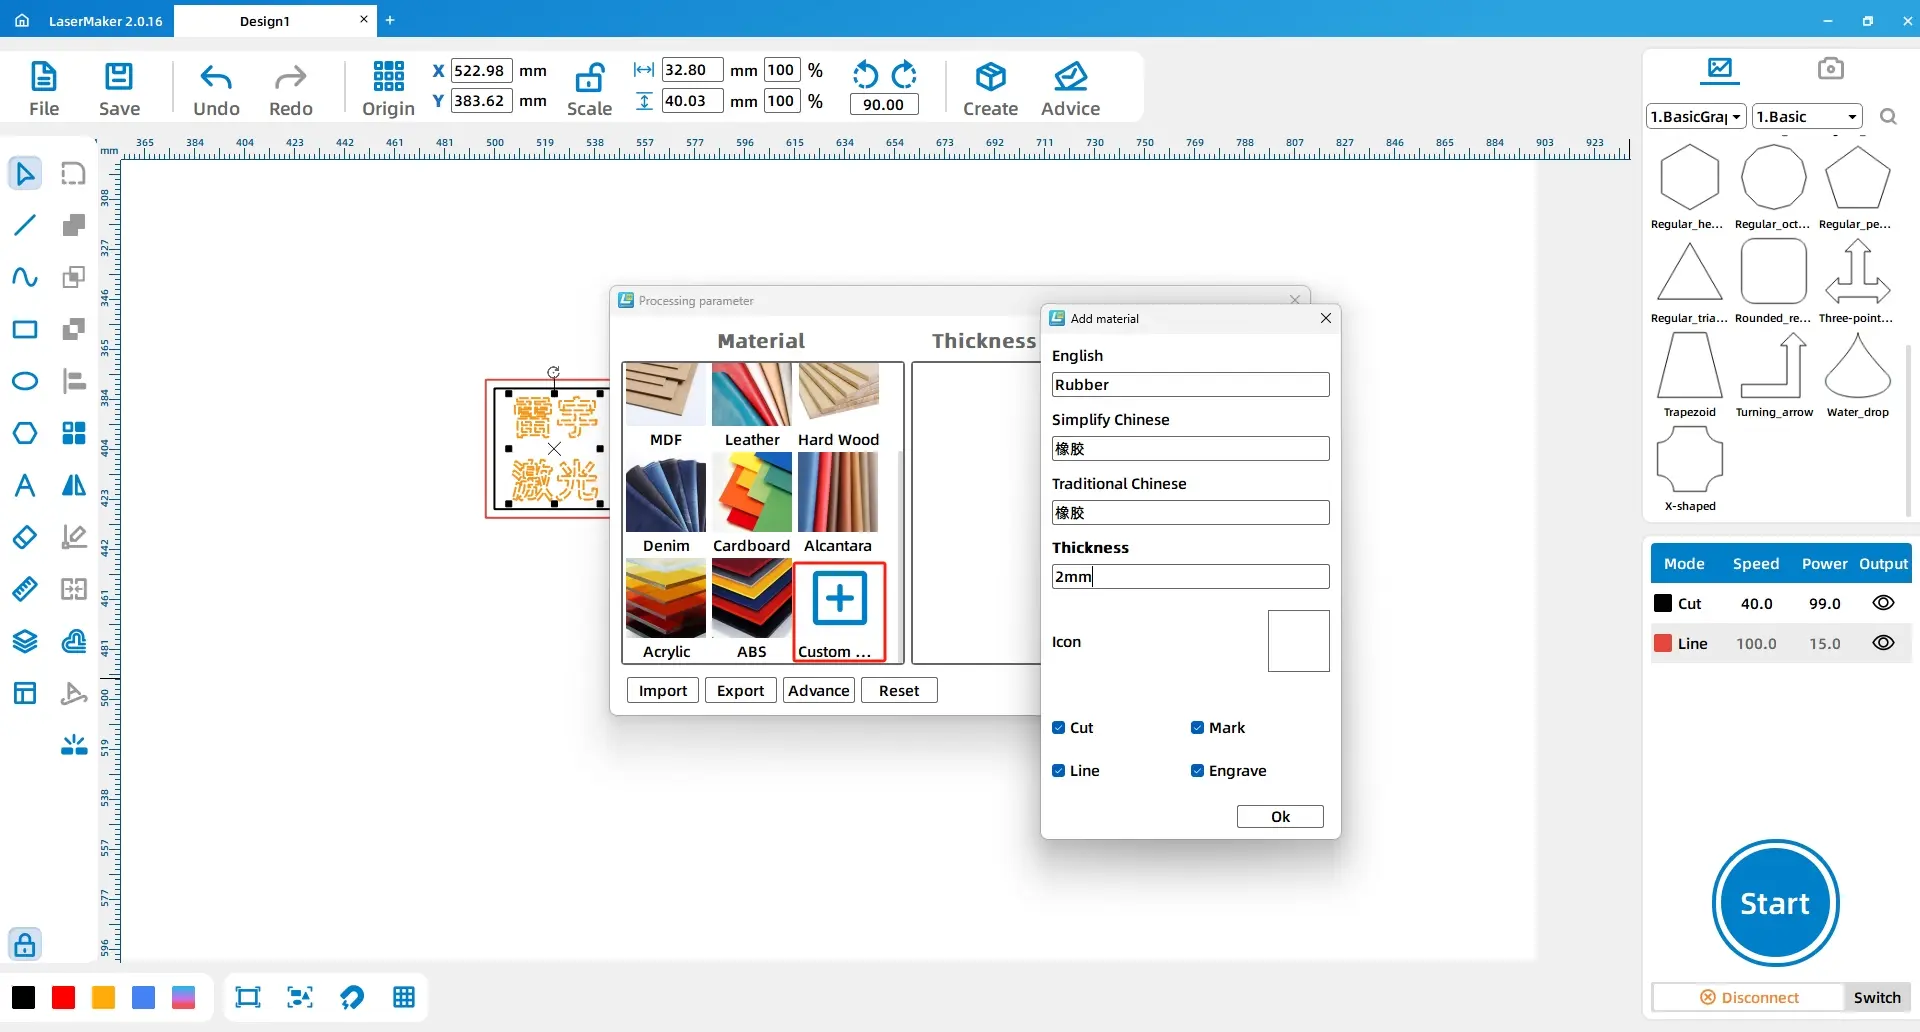Hide the Line layer output eye
This screenshot has height=1032, width=1920.
1883,643
